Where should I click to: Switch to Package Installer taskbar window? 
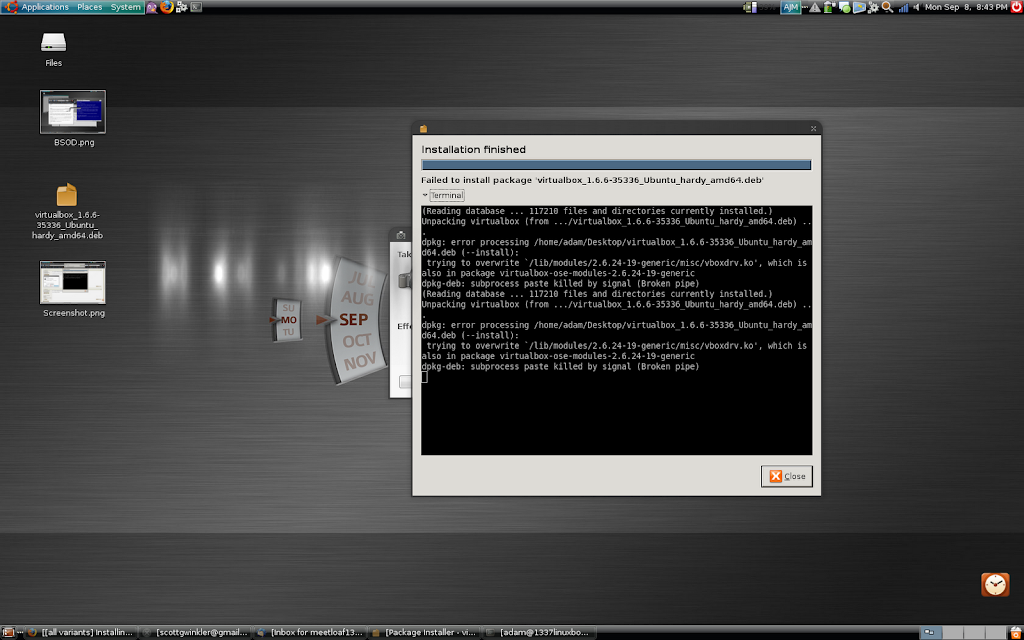tap(427, 632)
